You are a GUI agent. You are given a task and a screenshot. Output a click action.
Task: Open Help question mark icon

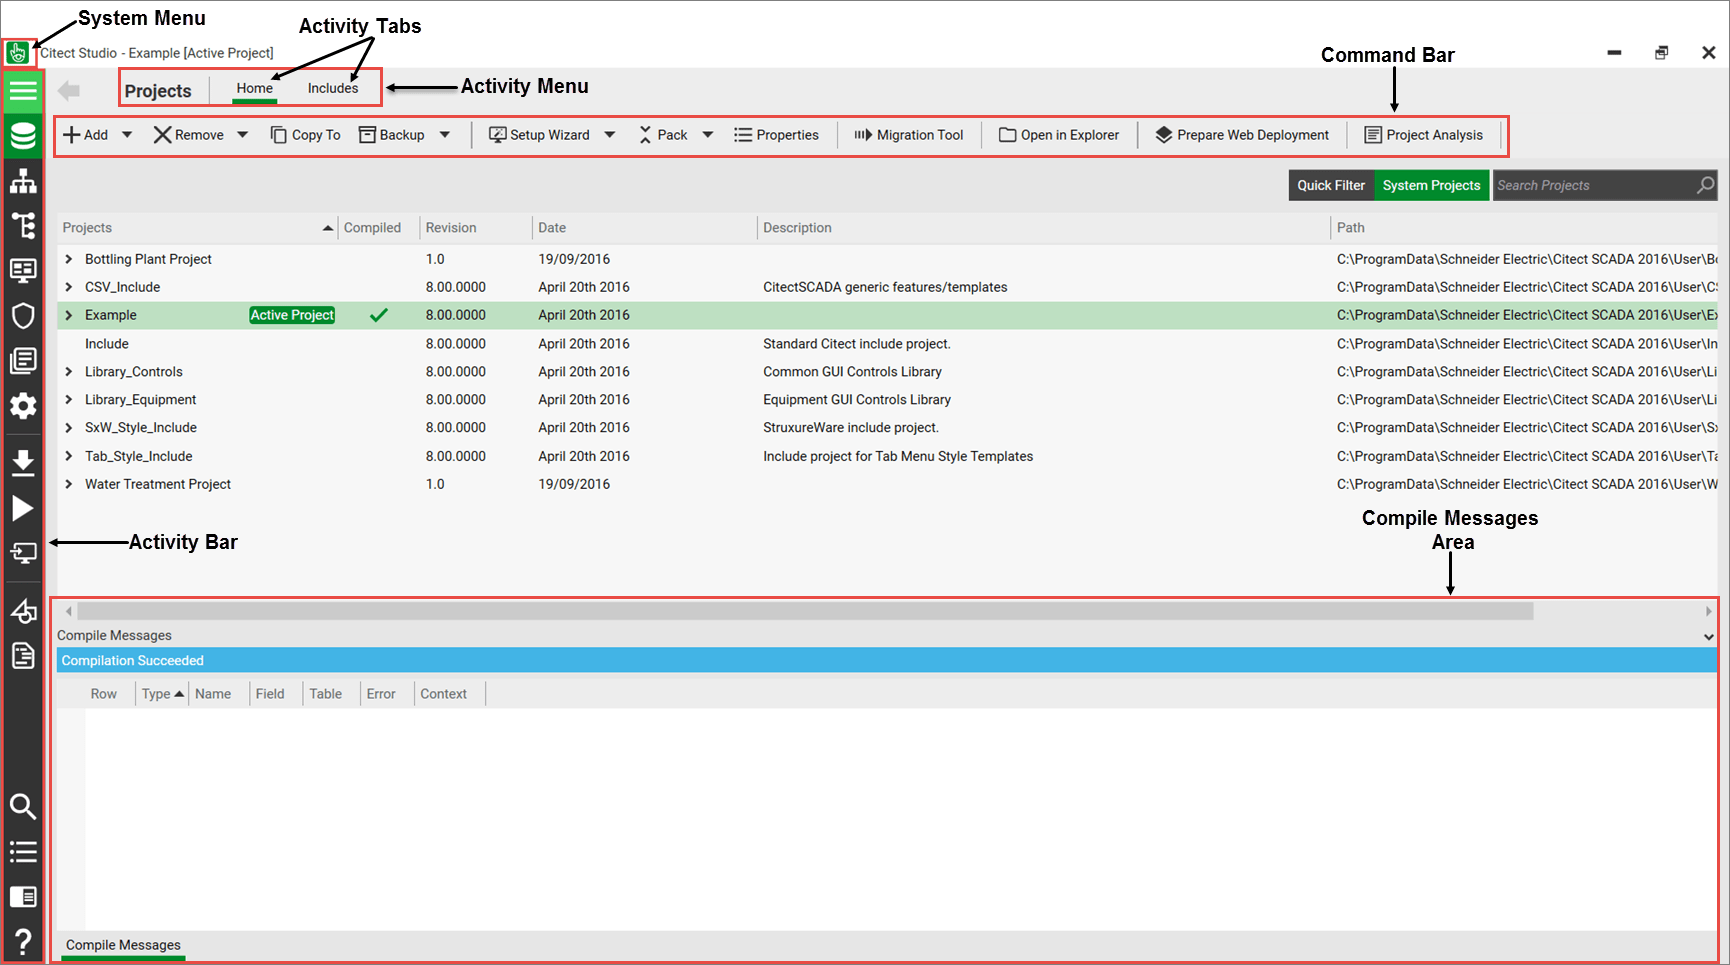click(x=23, y=941)
